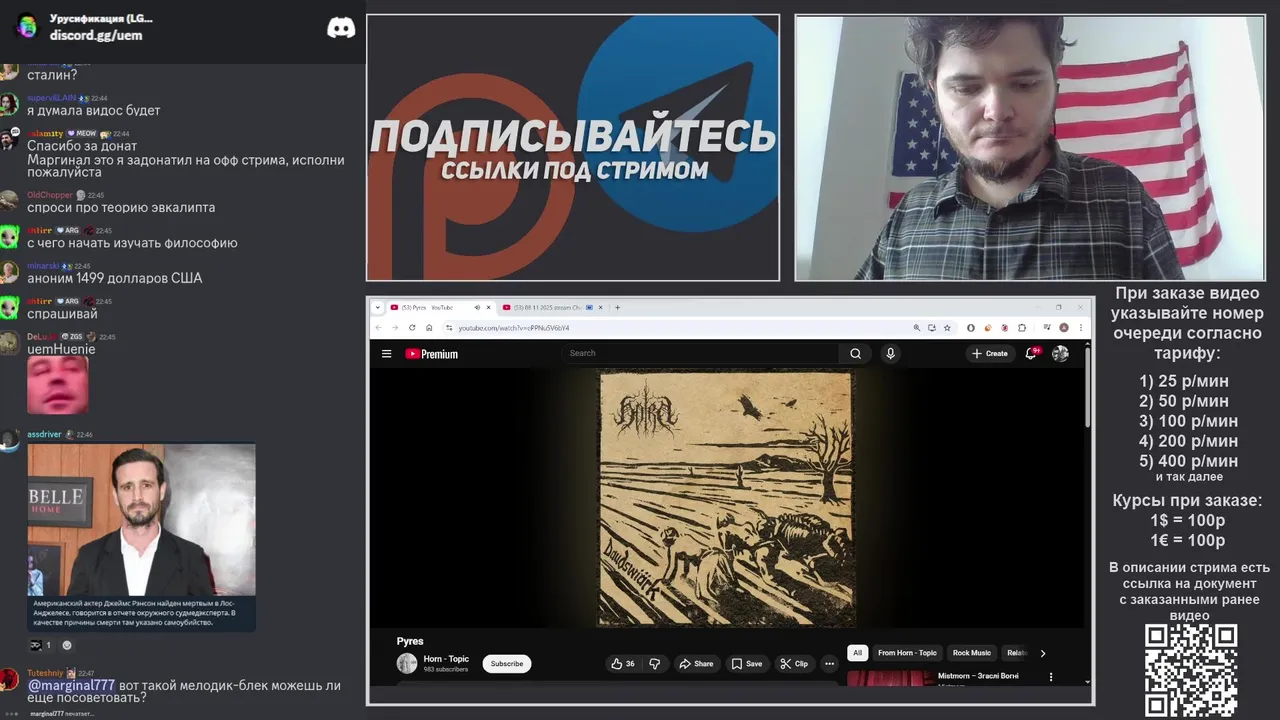
Task: Open the browser home page button
Action: point(429,327)
